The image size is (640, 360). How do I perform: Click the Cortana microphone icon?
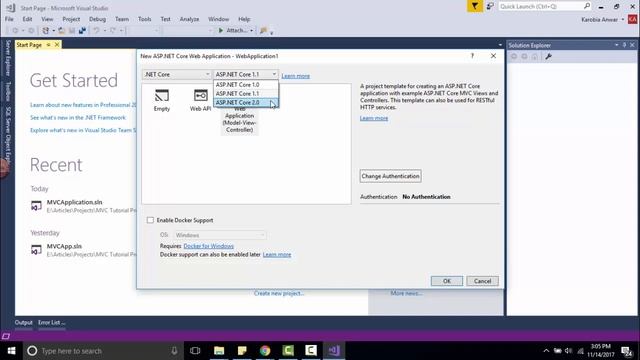[x=174, y=351]
